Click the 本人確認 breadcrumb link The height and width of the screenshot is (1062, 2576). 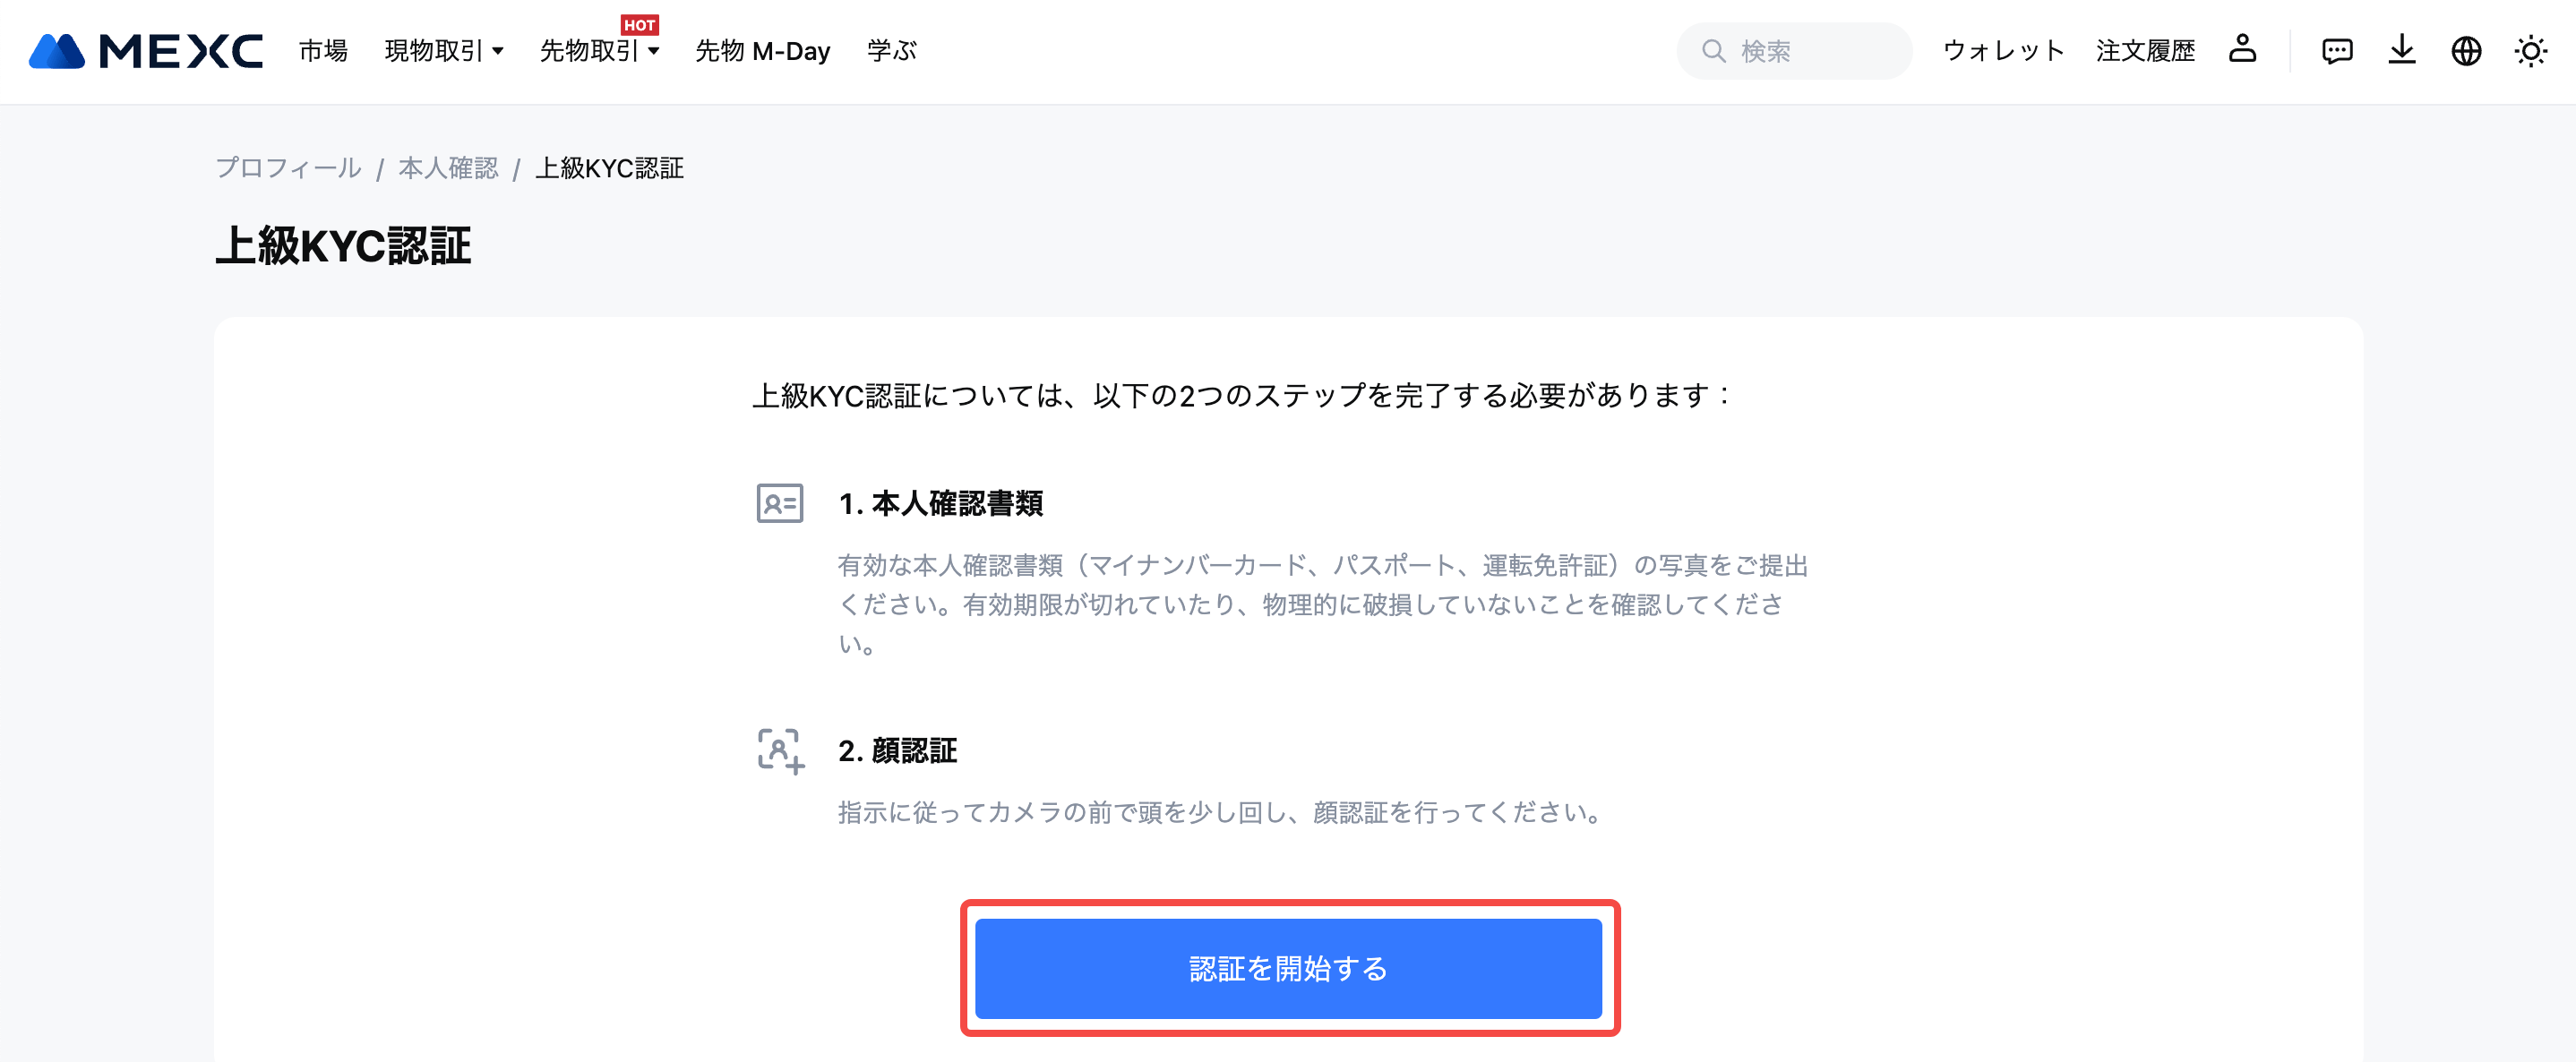[x=448, y=168]
